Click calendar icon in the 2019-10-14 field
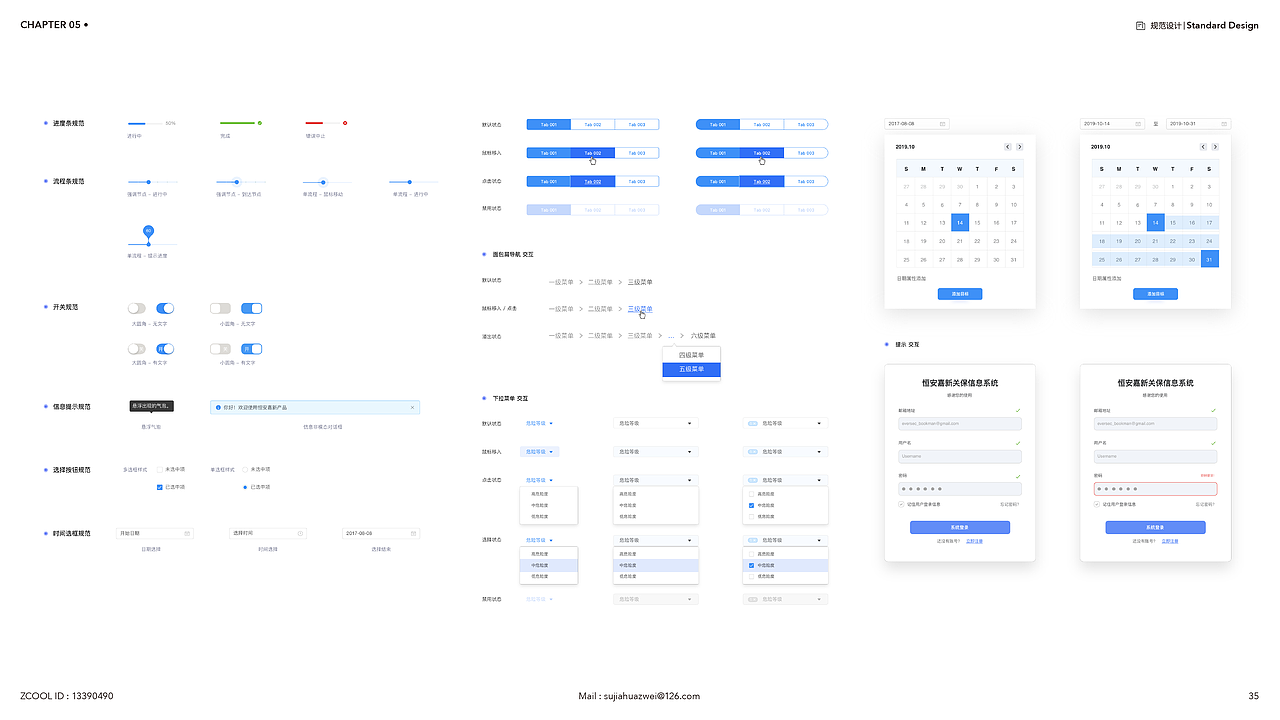Screen dimensions: 1280x720 click(1138, 124)
